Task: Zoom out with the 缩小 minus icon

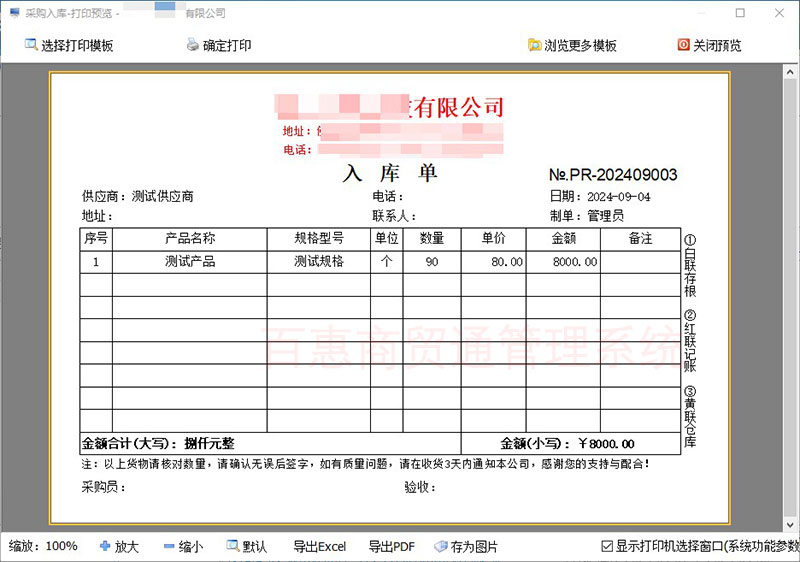Action: click(169, 546)
